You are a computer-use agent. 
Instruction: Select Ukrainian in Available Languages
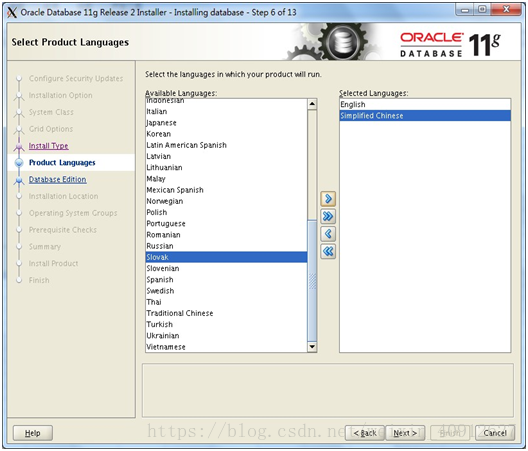[226, 336]
